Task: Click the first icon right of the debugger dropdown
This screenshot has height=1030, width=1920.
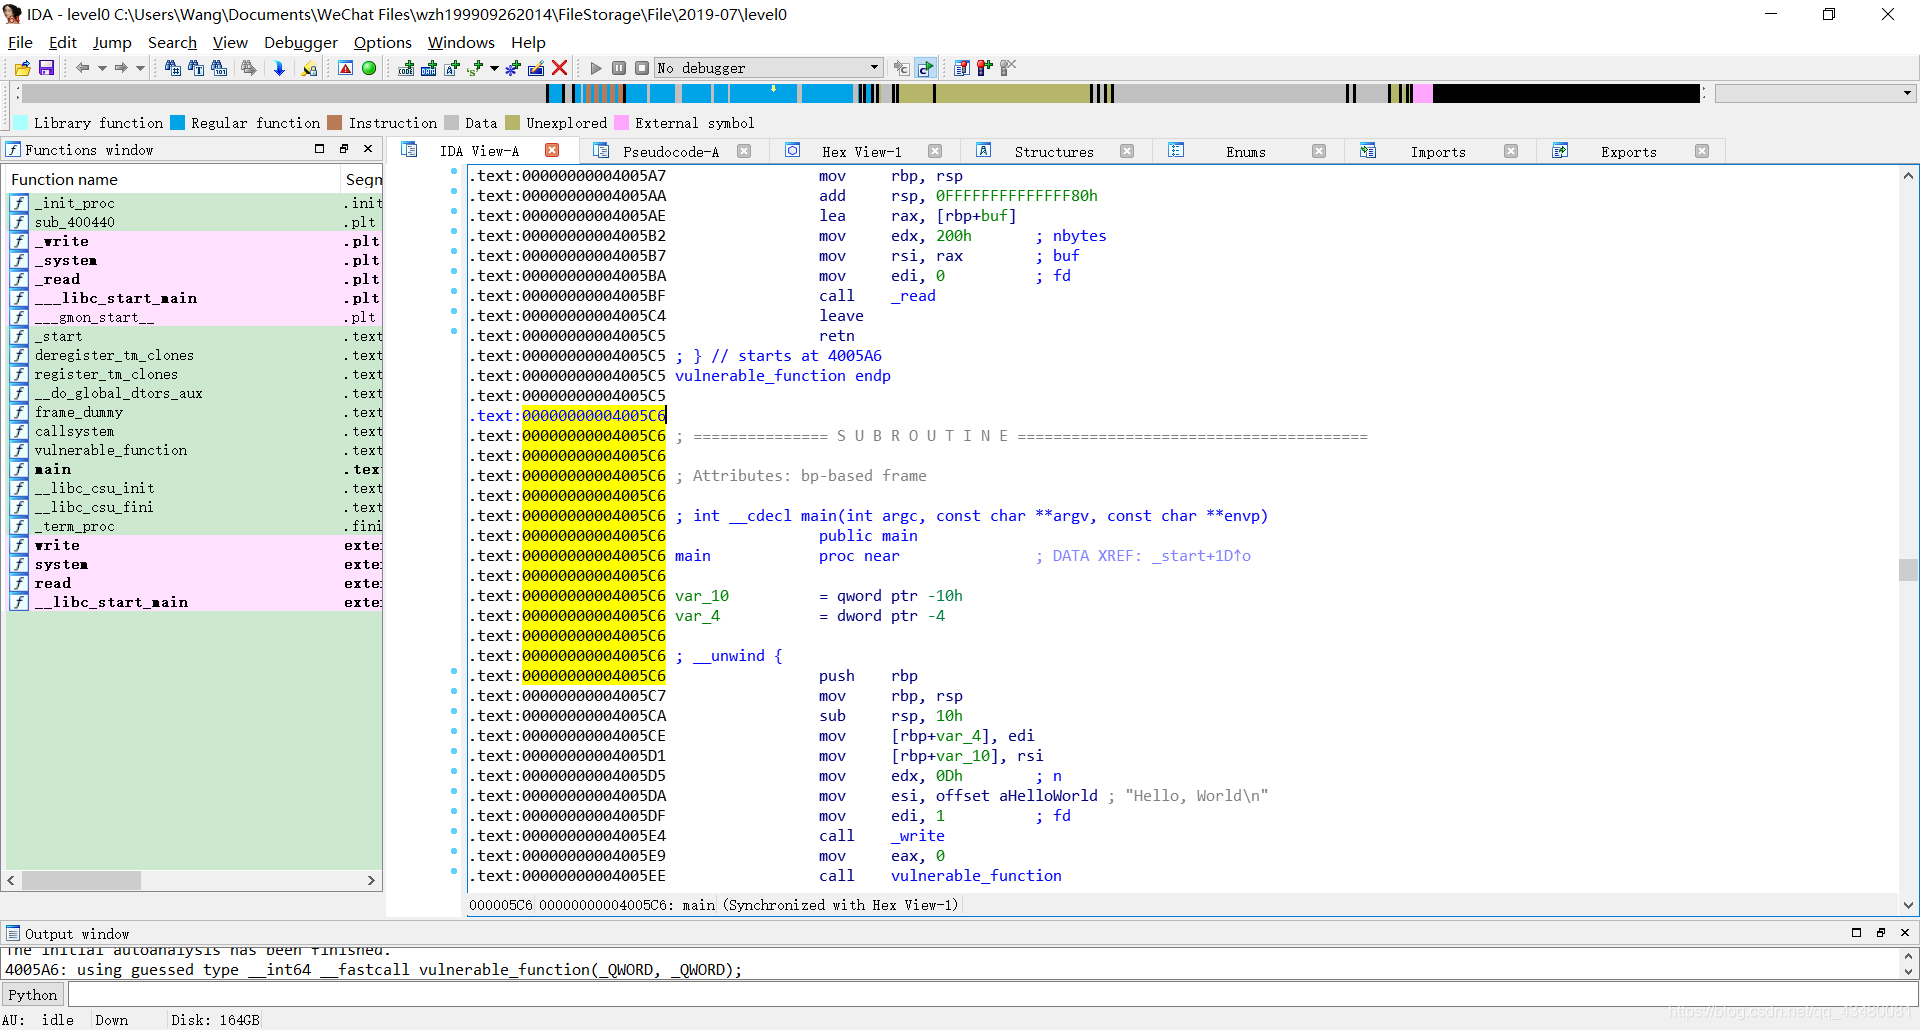Action: pos(901,68)
